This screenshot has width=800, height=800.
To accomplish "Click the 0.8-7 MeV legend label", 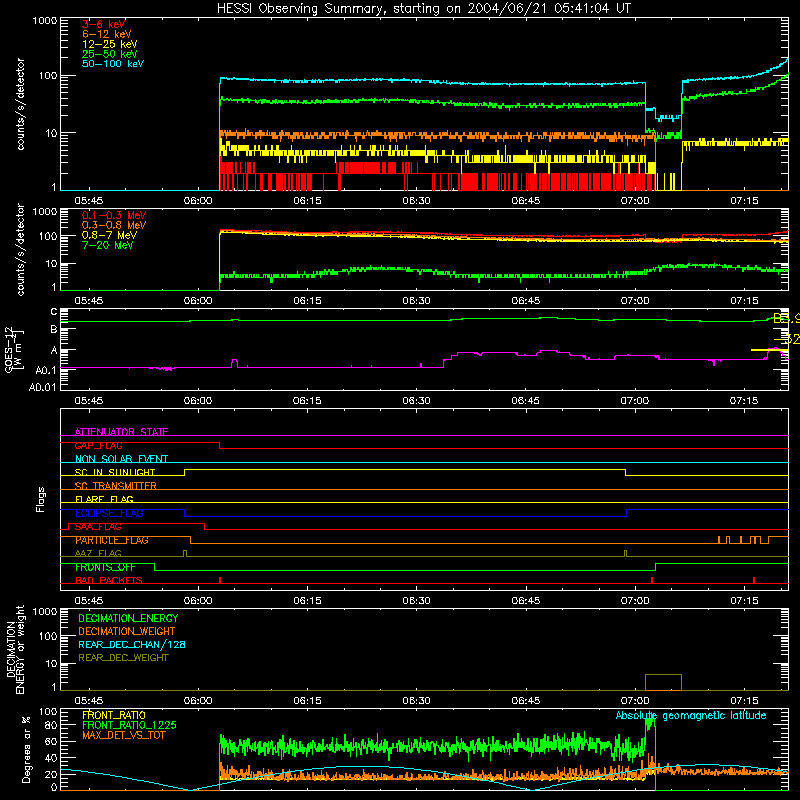I will click(109, 235).
